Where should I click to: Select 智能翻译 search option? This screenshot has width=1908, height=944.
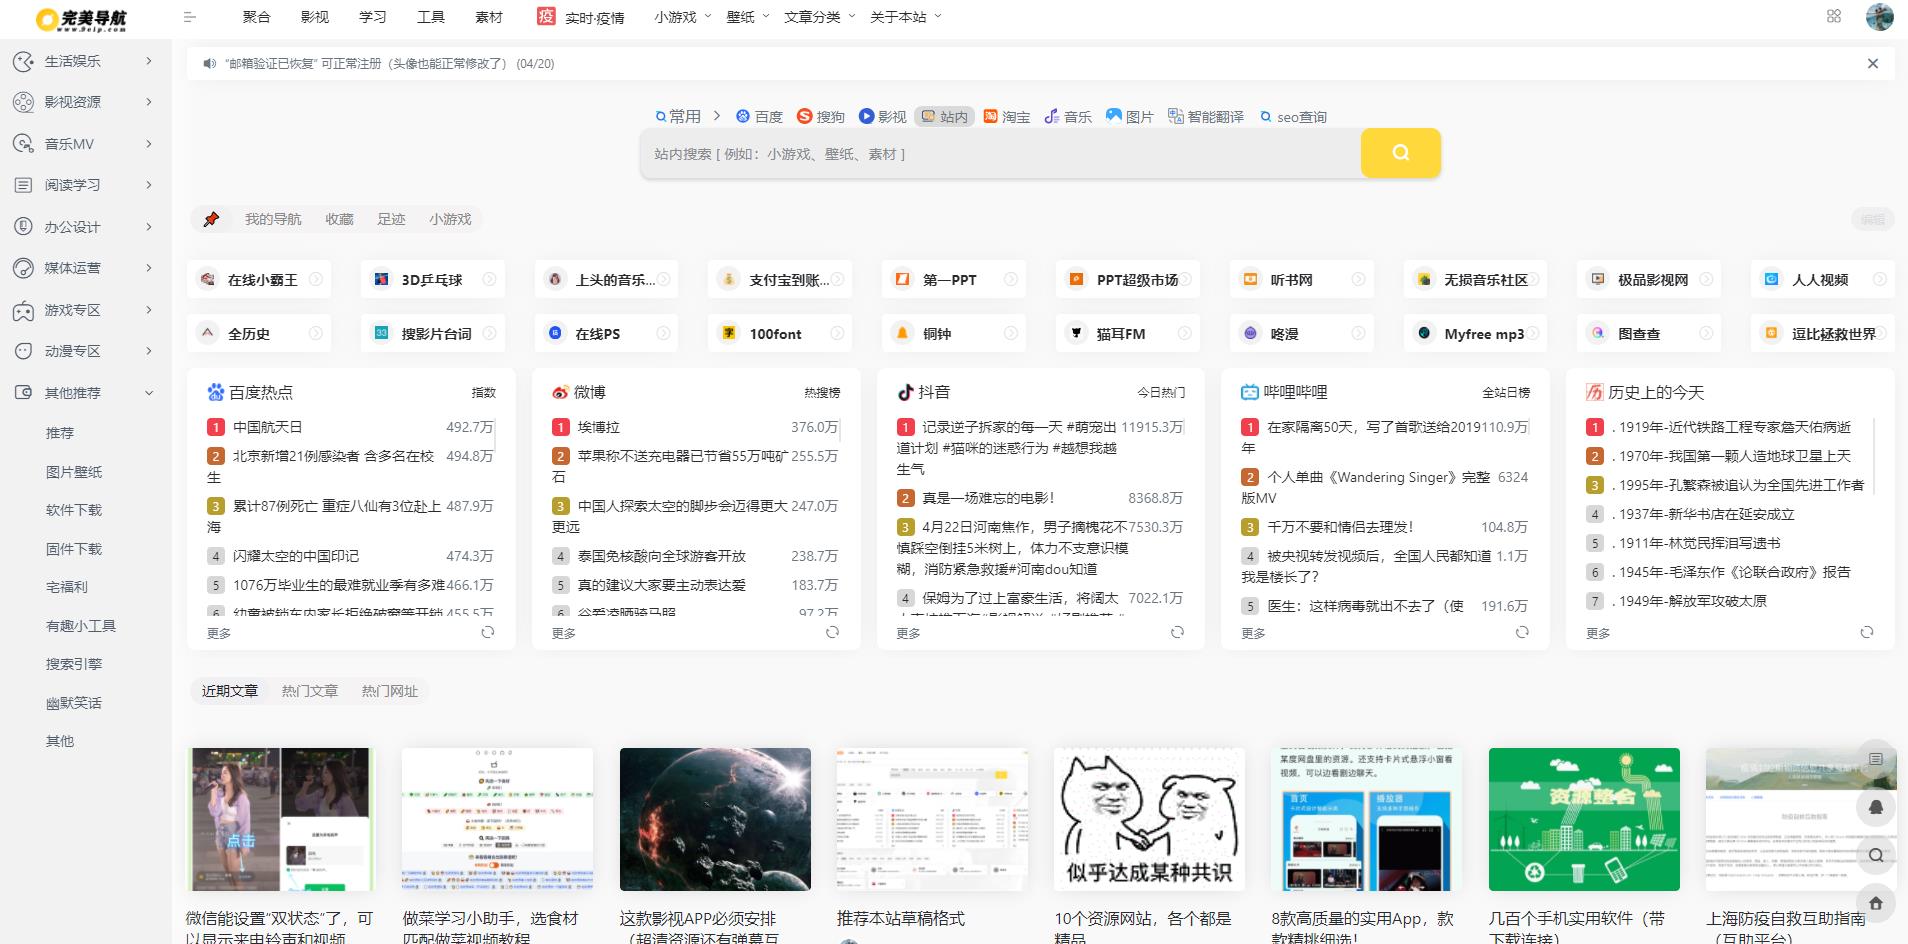coord(1206,116)
